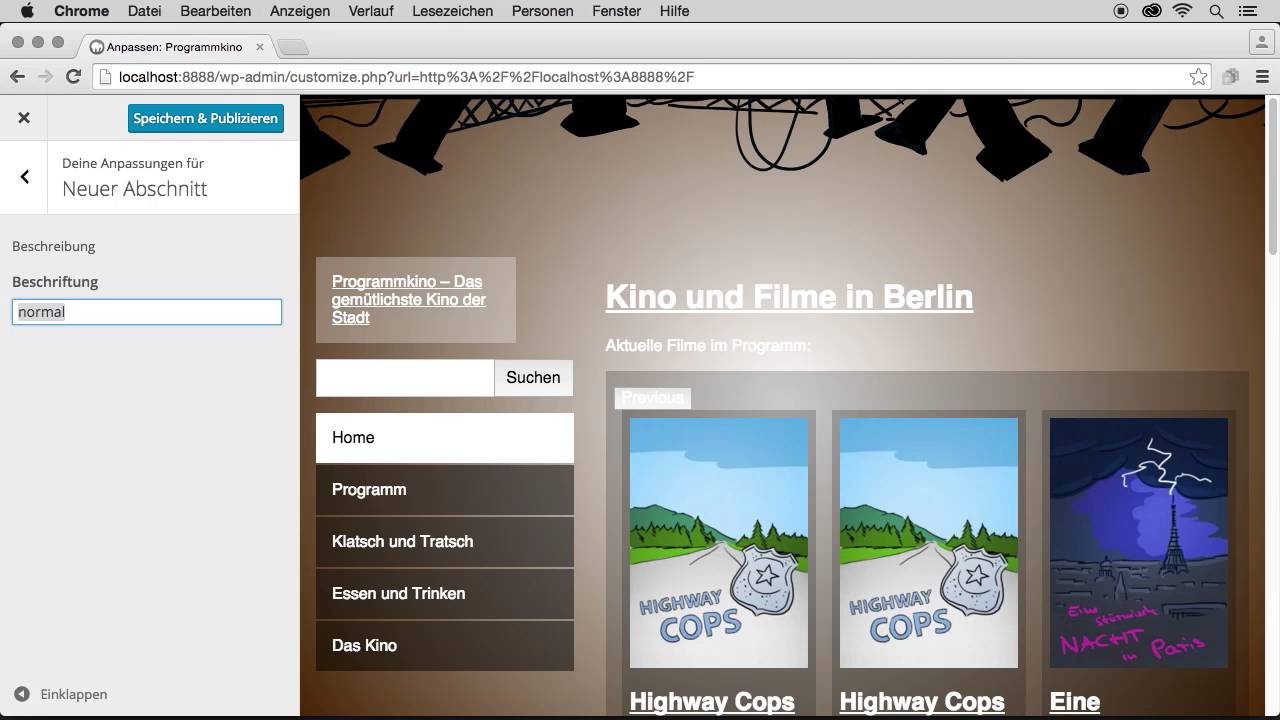Screen dimensions: 1280x720
Task: Click the screen recording status icon
Action: pyautogui.click(x=1120, y=11)
